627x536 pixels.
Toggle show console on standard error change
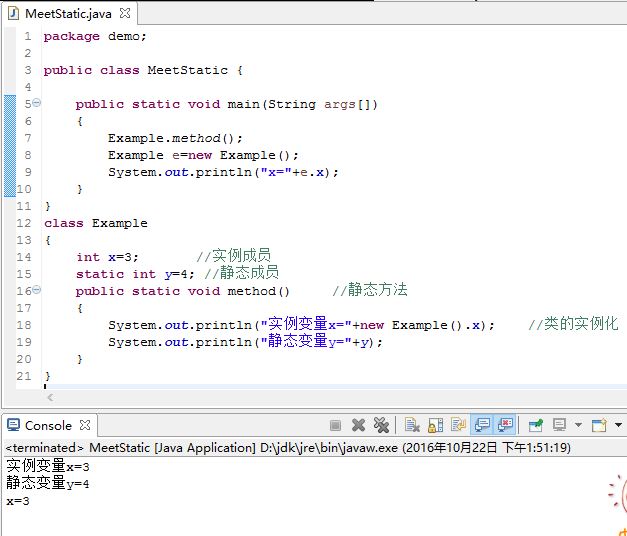coord(505,425)
